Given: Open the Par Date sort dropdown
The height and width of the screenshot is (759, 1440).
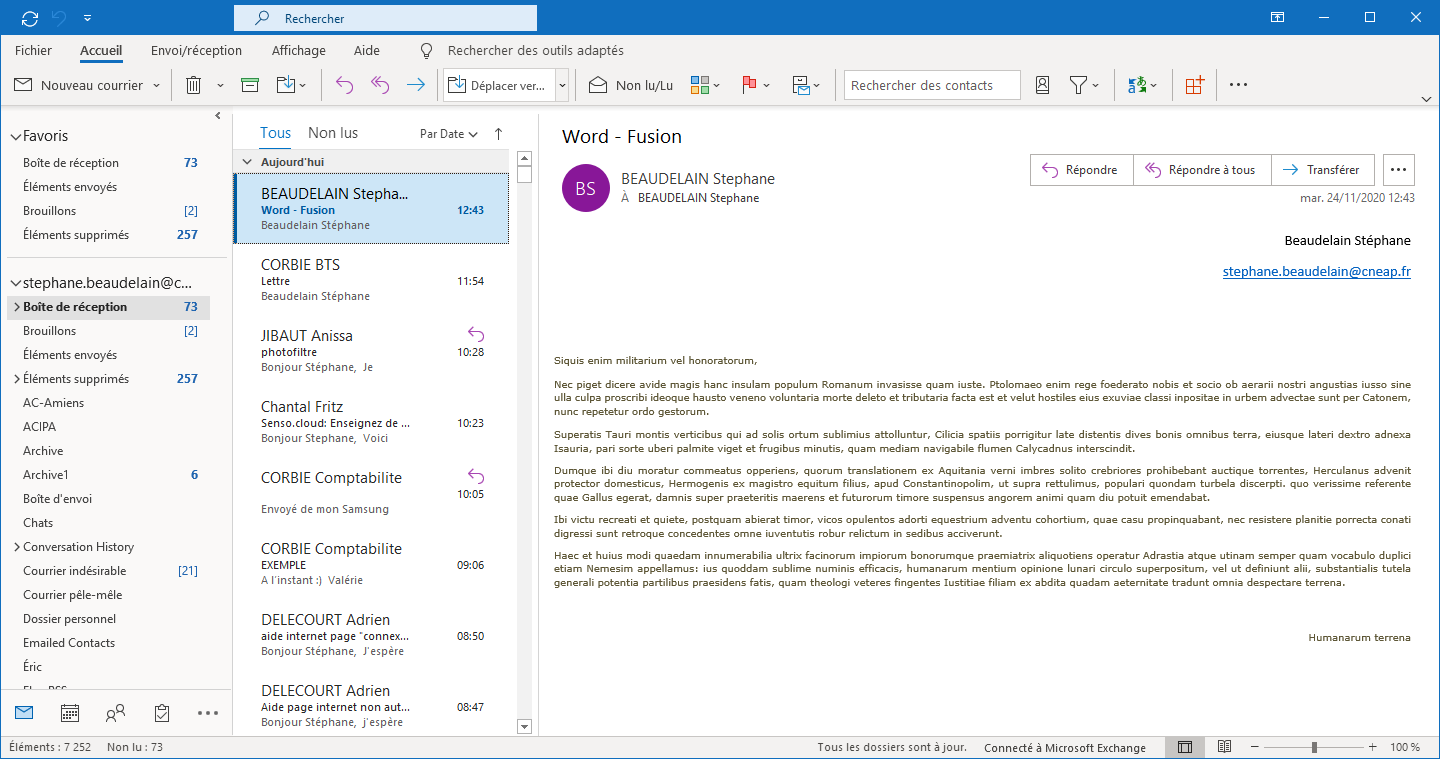Looking at the screenshot, I should coord(448,134).
